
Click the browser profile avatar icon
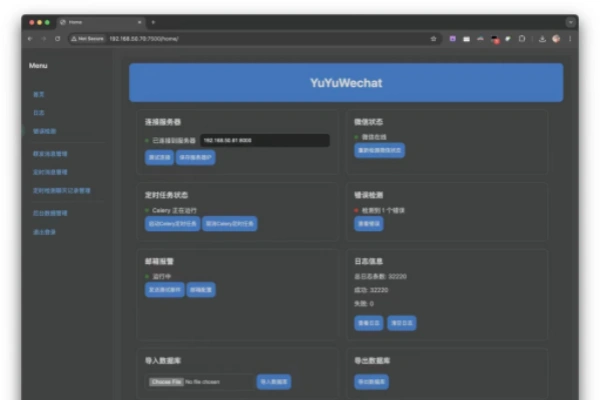pos(556,38)
